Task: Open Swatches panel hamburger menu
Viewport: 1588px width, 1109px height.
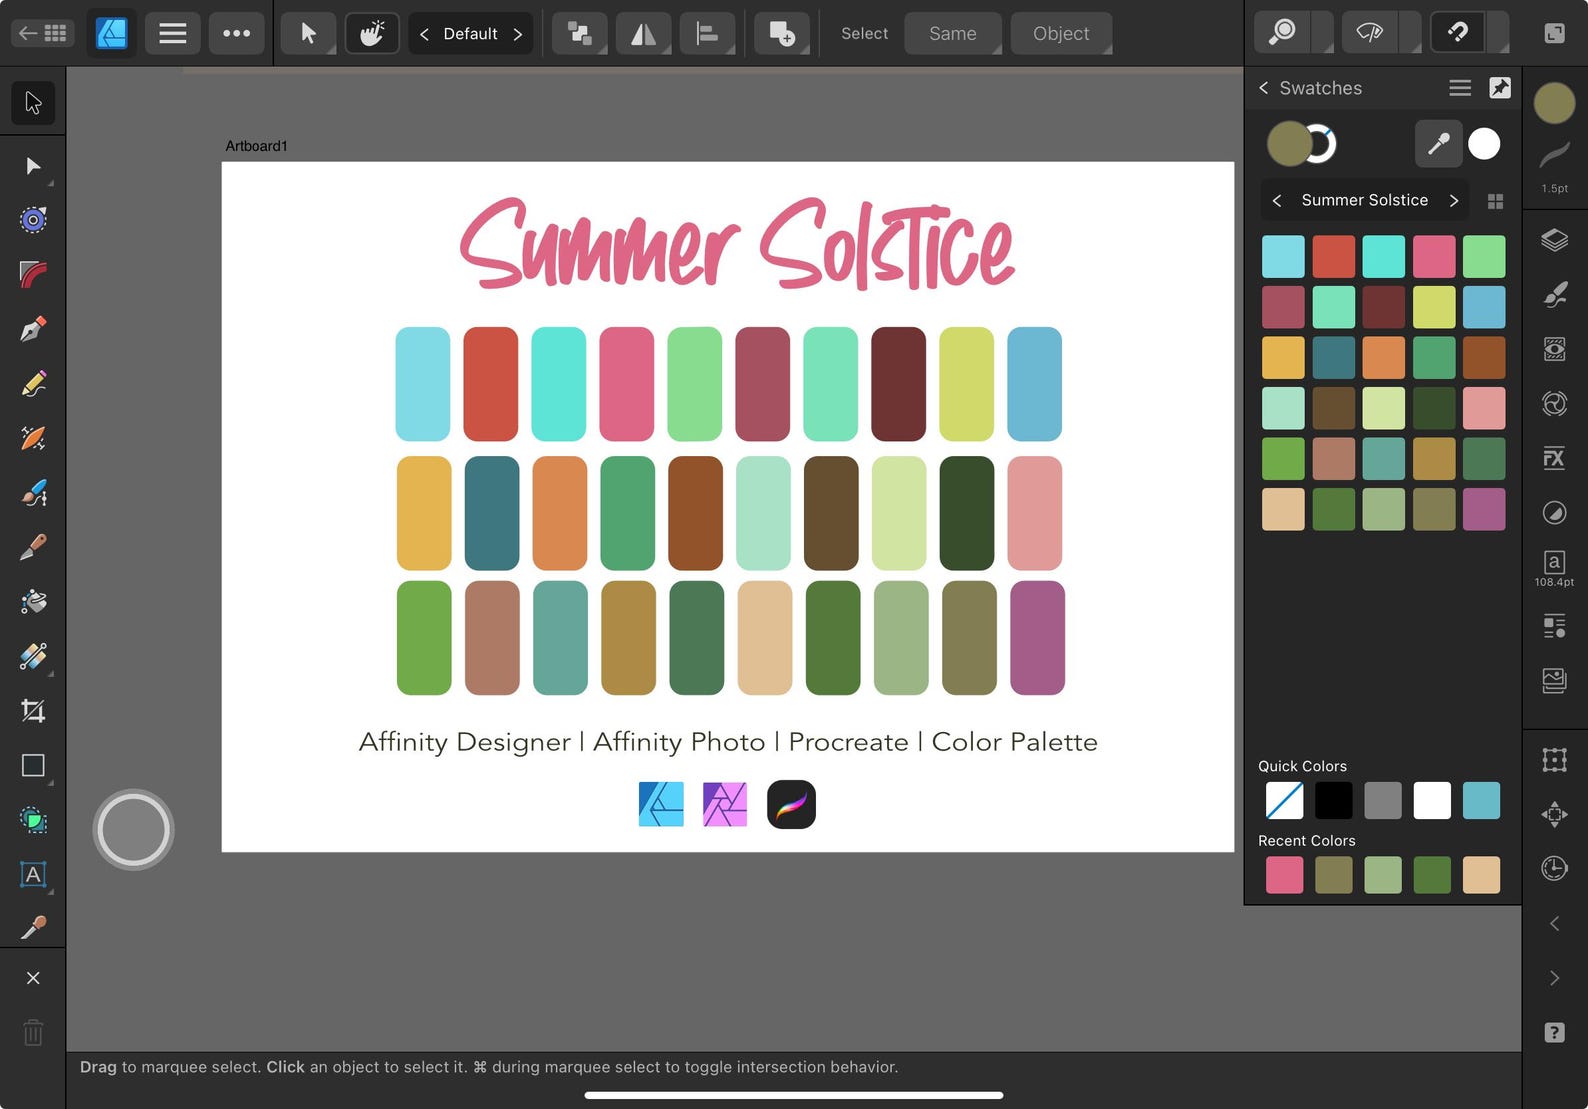Action: pyautogui.click(x=1460, y=88)
